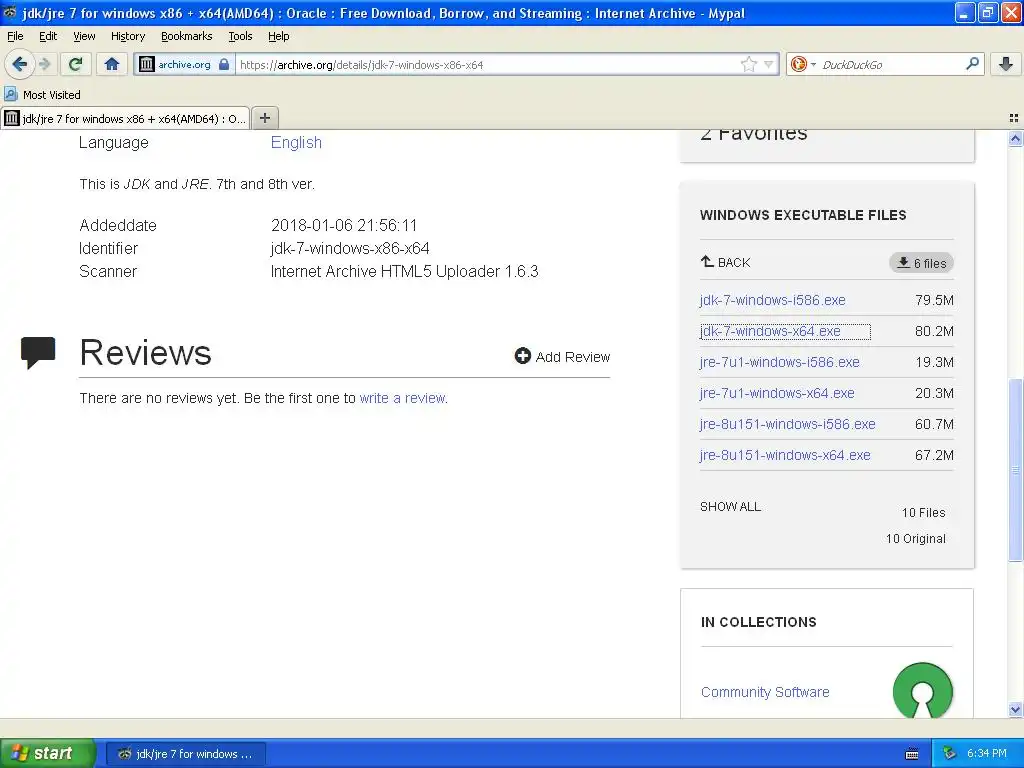Open Most Visited bookmarks folder
This screenshot has height=768, width=1024.
[x=43, y=95]
